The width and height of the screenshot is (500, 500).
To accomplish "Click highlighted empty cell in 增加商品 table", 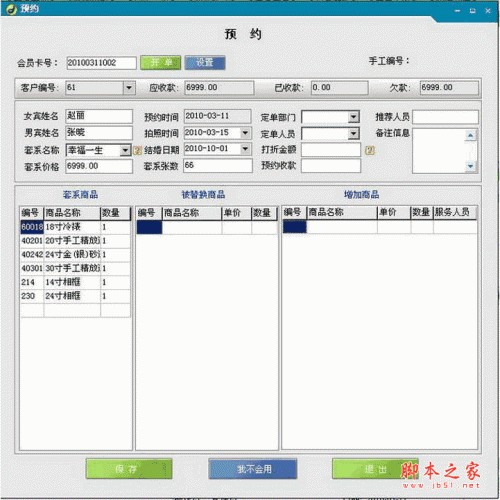I will point(295,227).
